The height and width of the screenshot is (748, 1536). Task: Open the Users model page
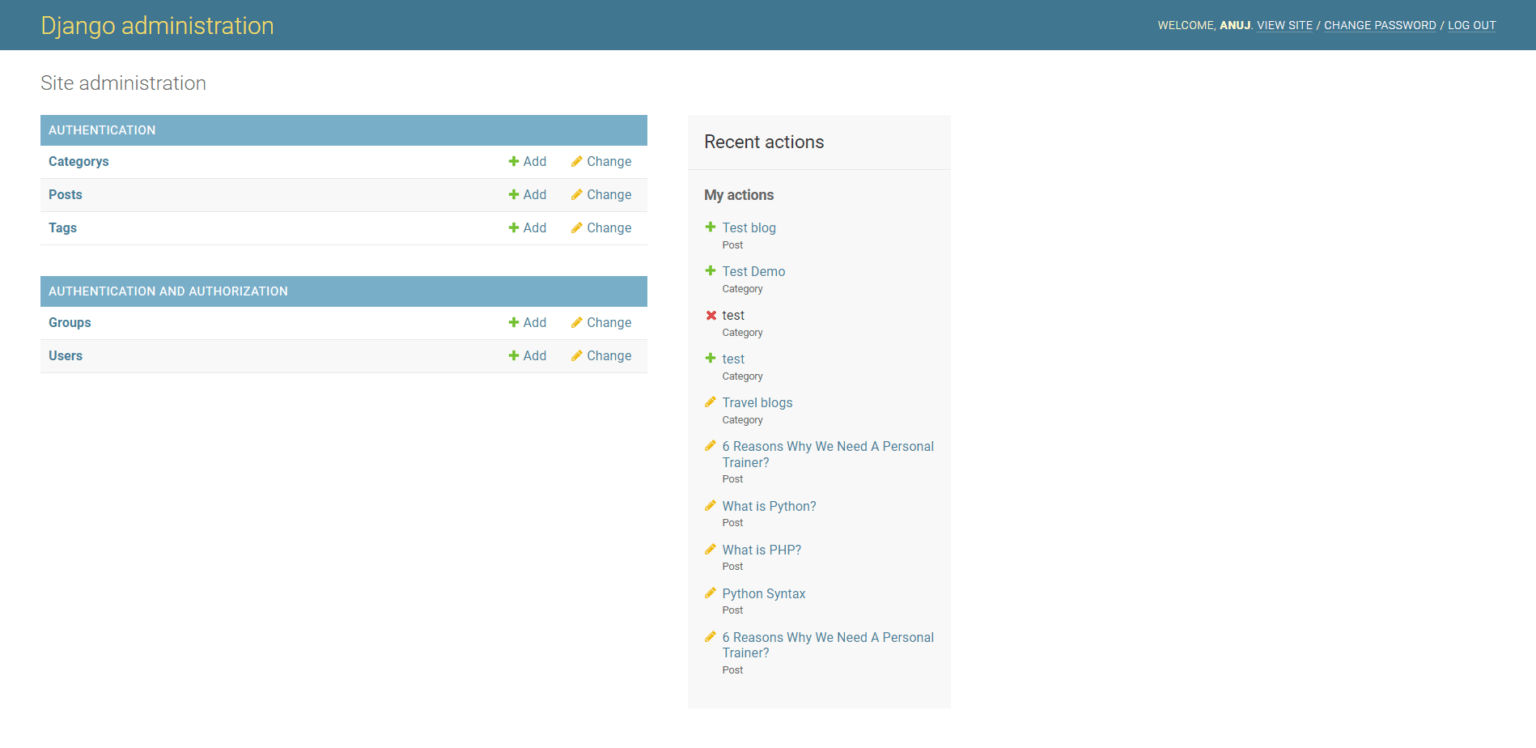coord(65,355)
